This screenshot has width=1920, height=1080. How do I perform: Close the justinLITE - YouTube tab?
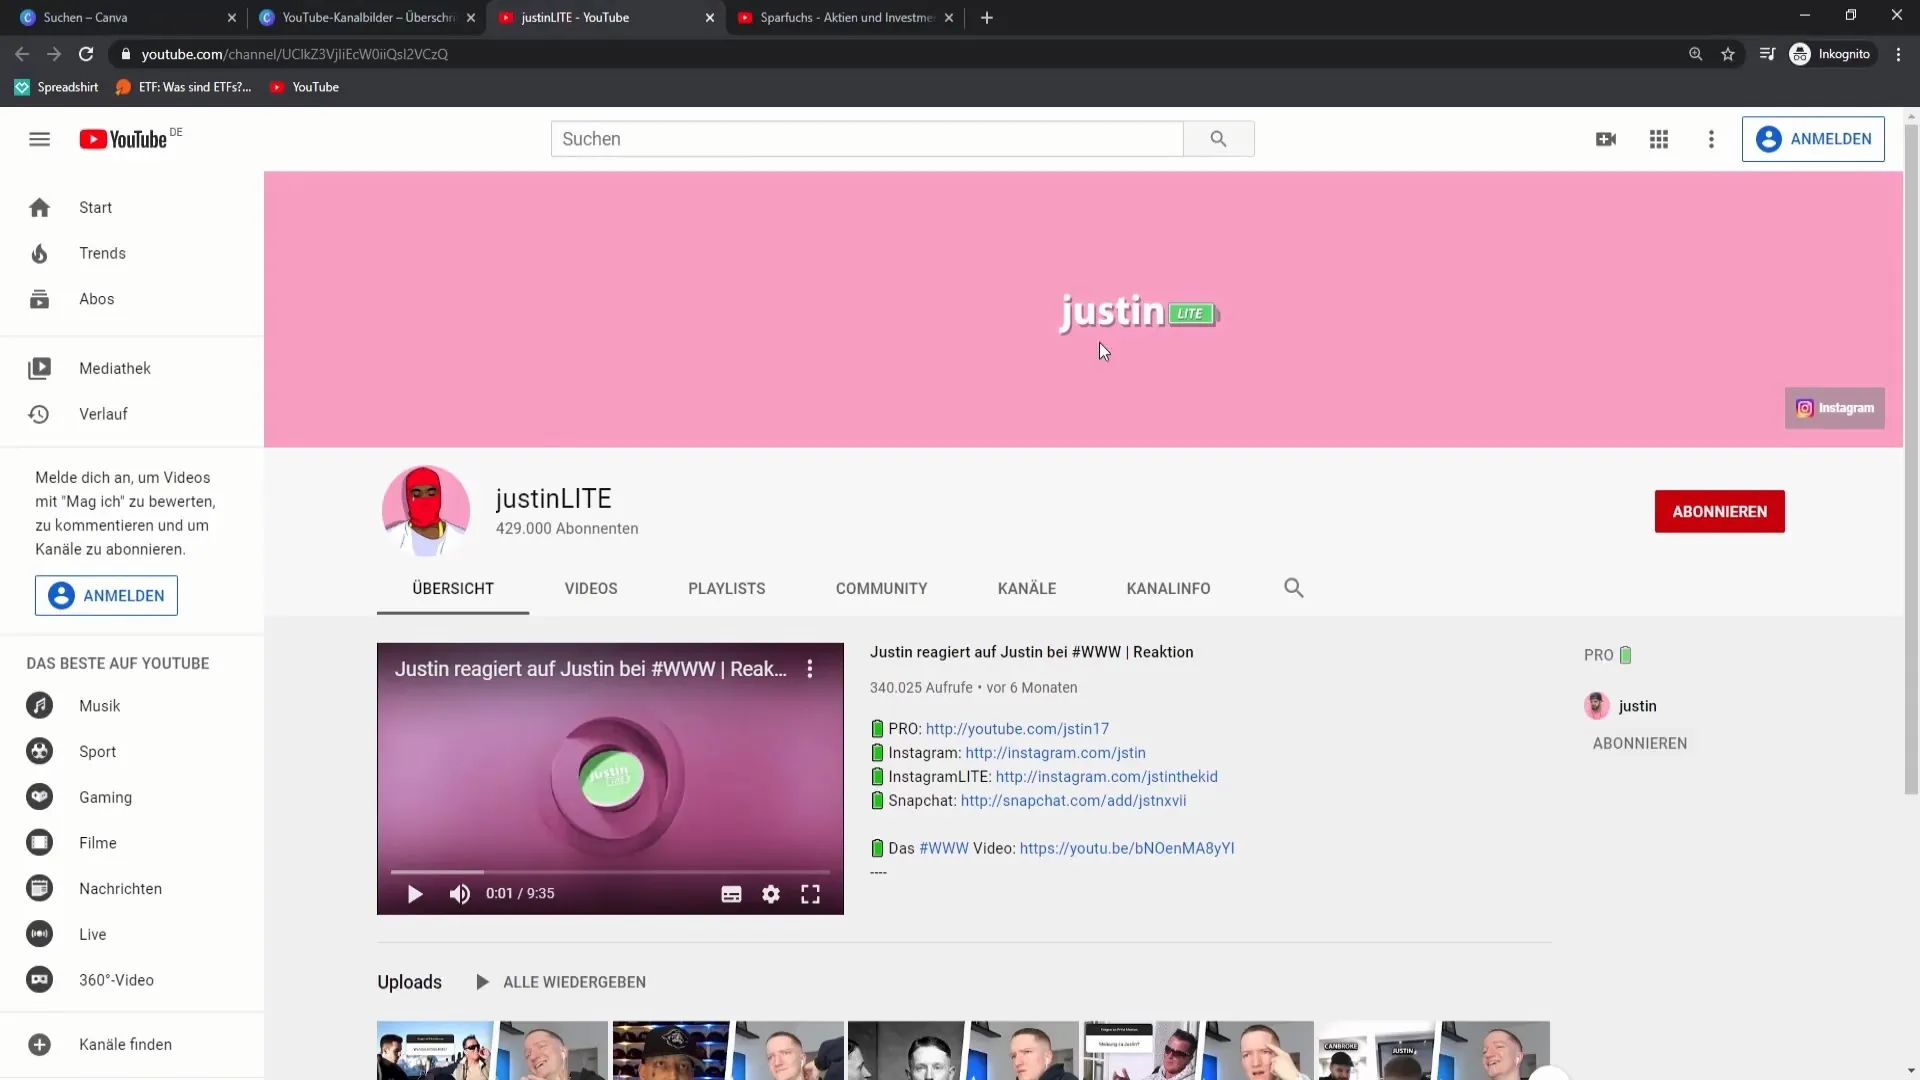point(710,17)
